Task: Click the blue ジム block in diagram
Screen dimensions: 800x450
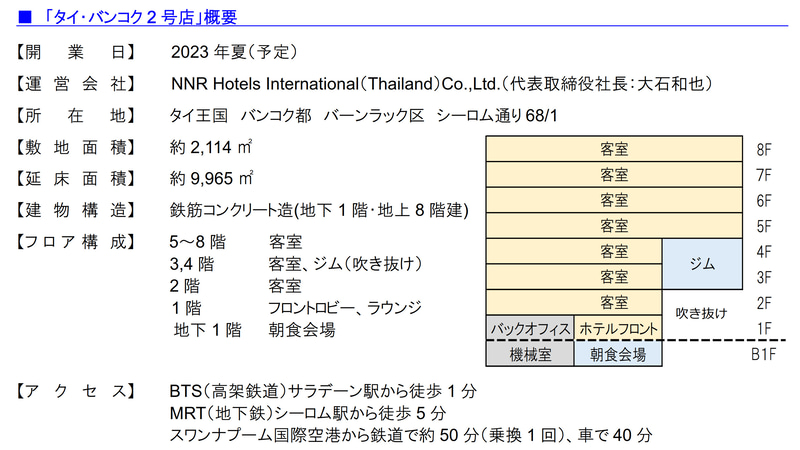Action: 703,264
